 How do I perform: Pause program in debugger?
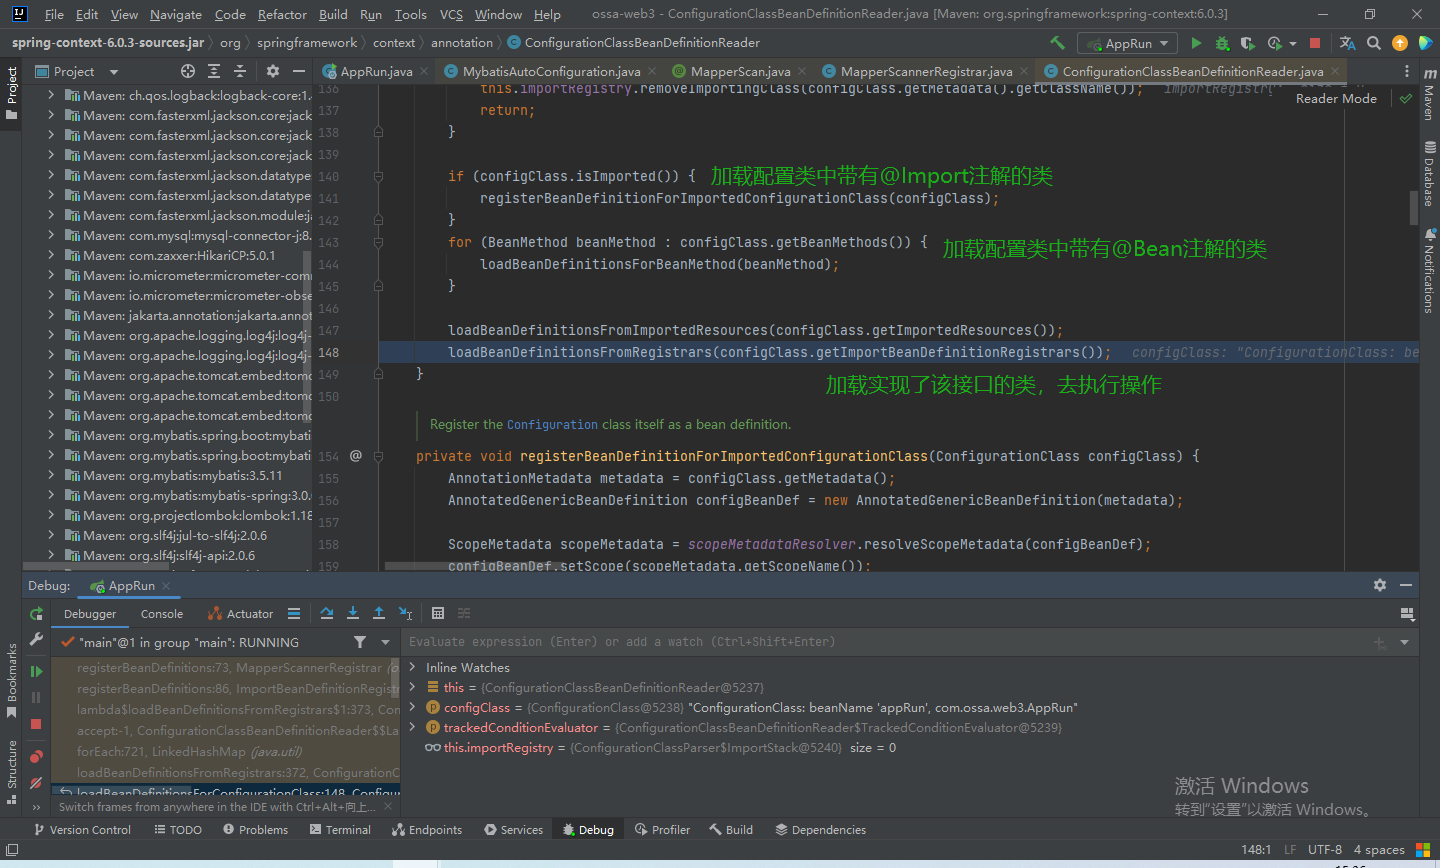click(37, 697)
